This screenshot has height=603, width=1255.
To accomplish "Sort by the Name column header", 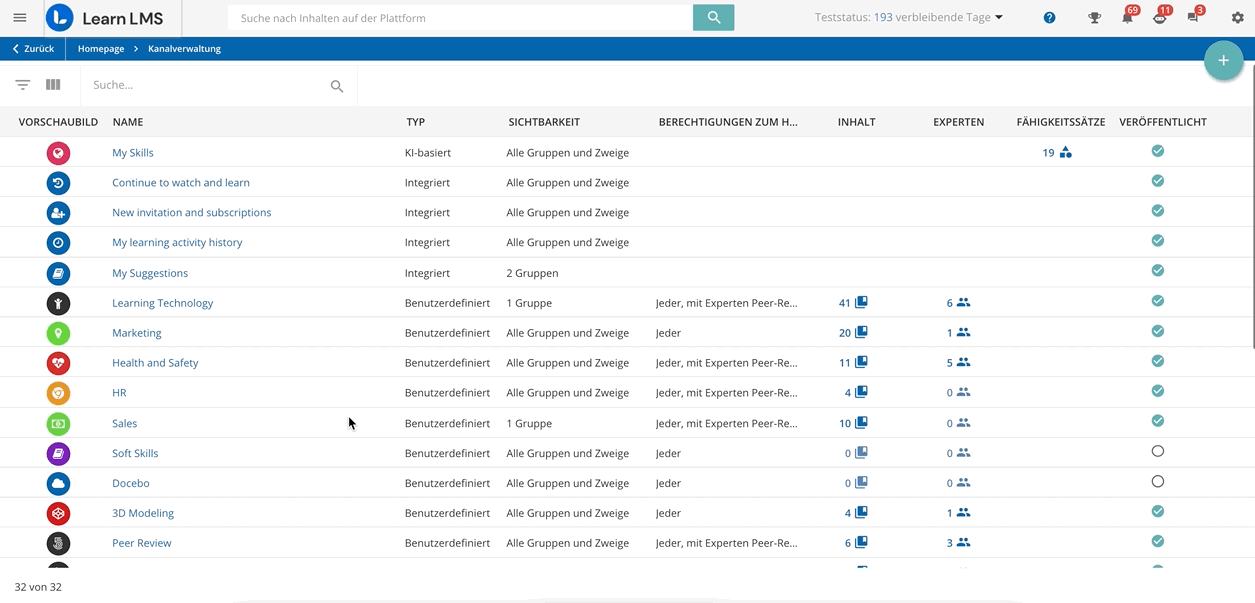I will coord(128,122).
